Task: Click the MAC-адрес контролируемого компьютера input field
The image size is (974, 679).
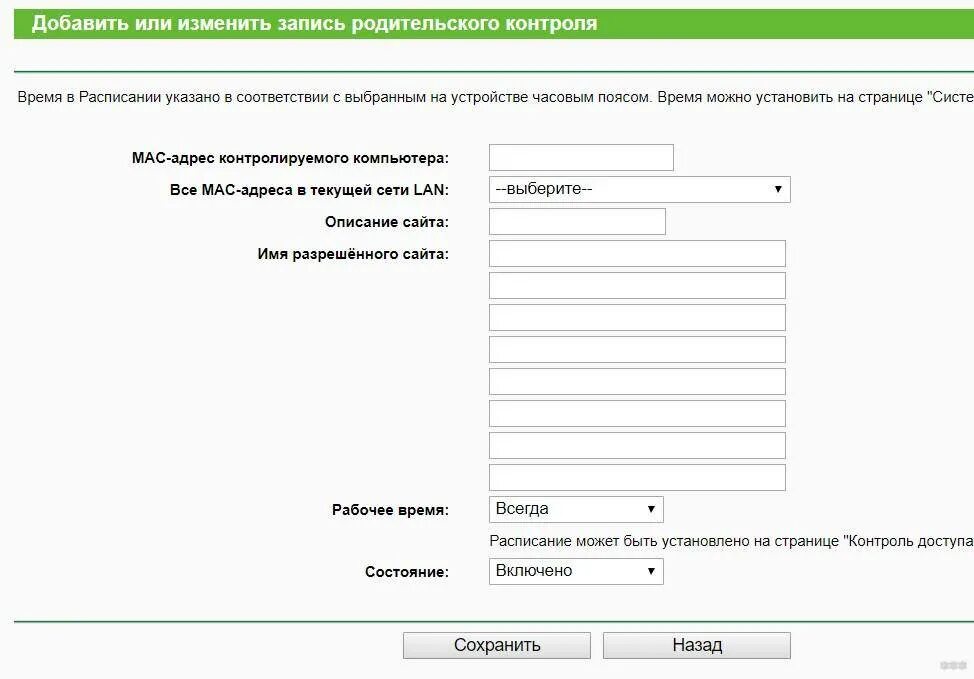Action: [x=581, y=158]
